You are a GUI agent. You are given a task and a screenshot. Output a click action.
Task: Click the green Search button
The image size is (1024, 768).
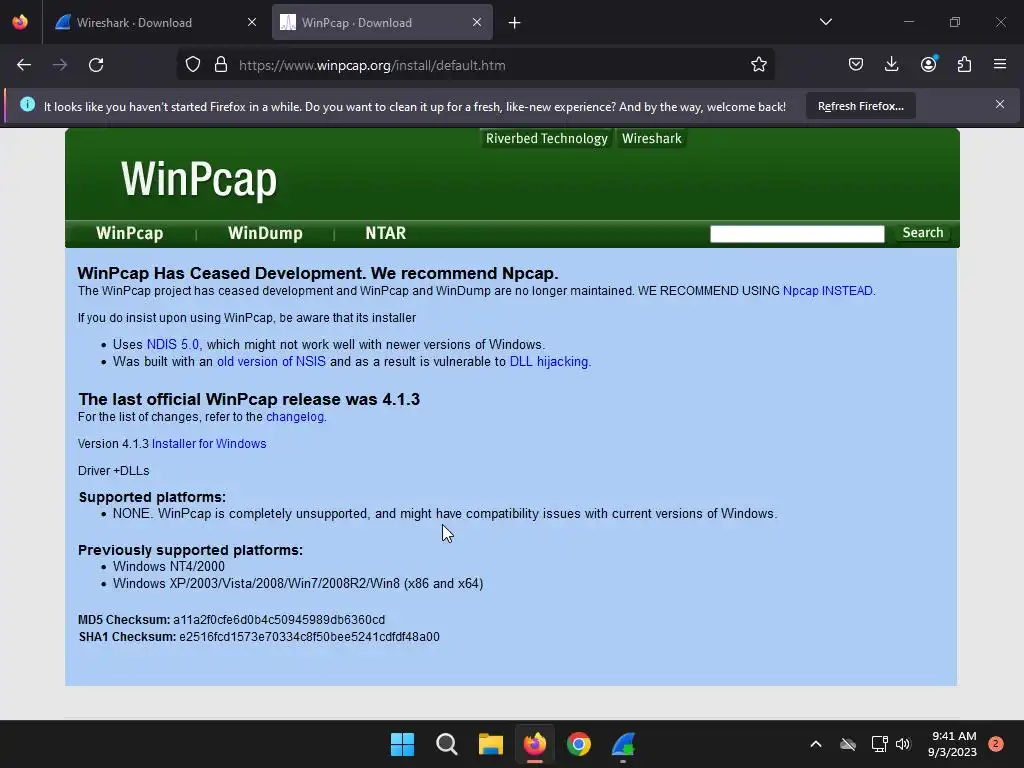922,233
